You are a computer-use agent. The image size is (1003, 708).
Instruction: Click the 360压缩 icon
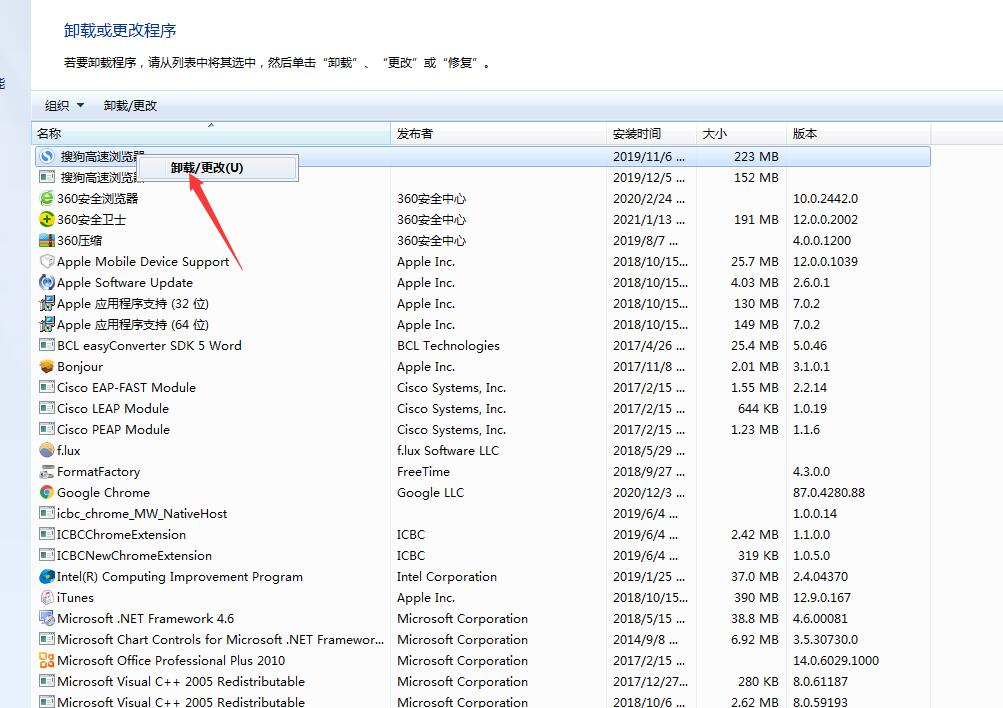47,240
